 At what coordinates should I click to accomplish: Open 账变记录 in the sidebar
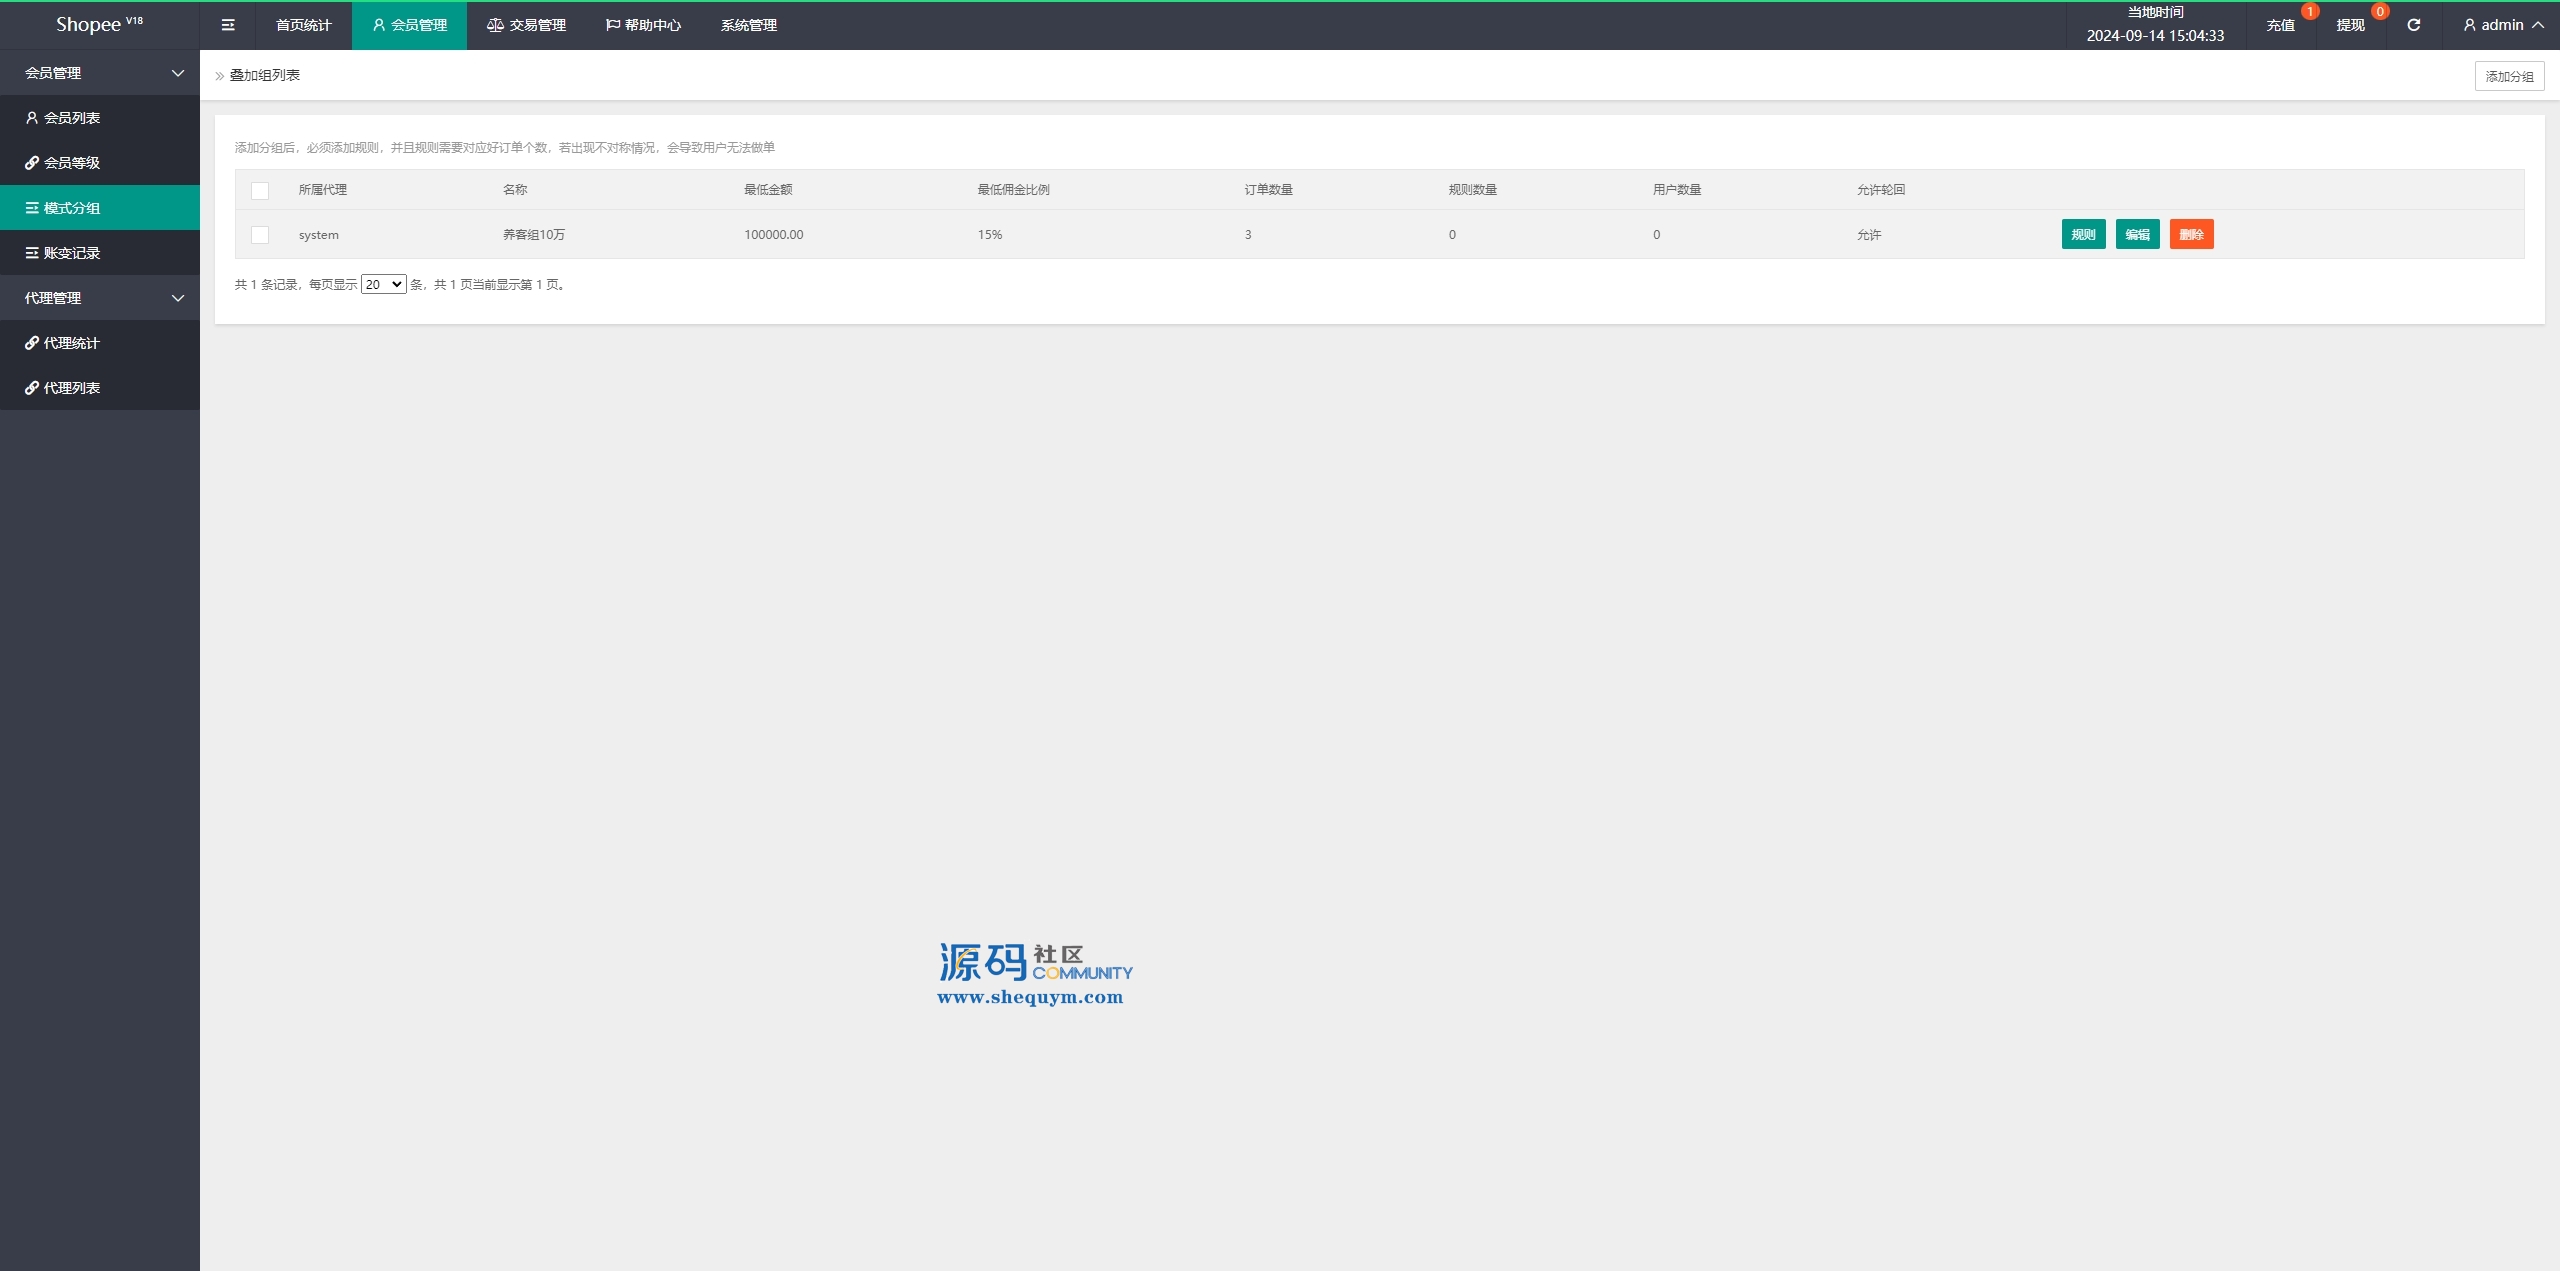(72, 253)
